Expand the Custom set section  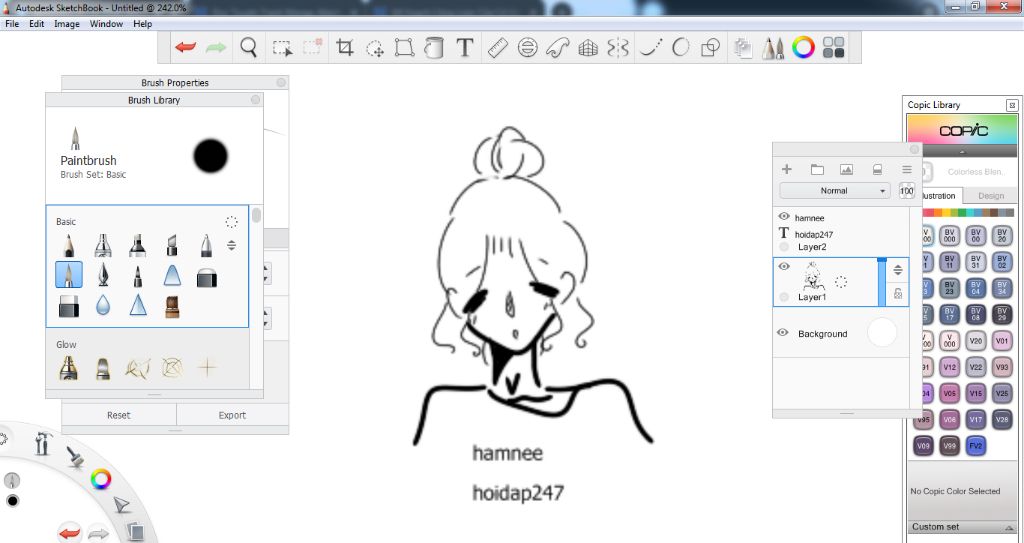961,527
